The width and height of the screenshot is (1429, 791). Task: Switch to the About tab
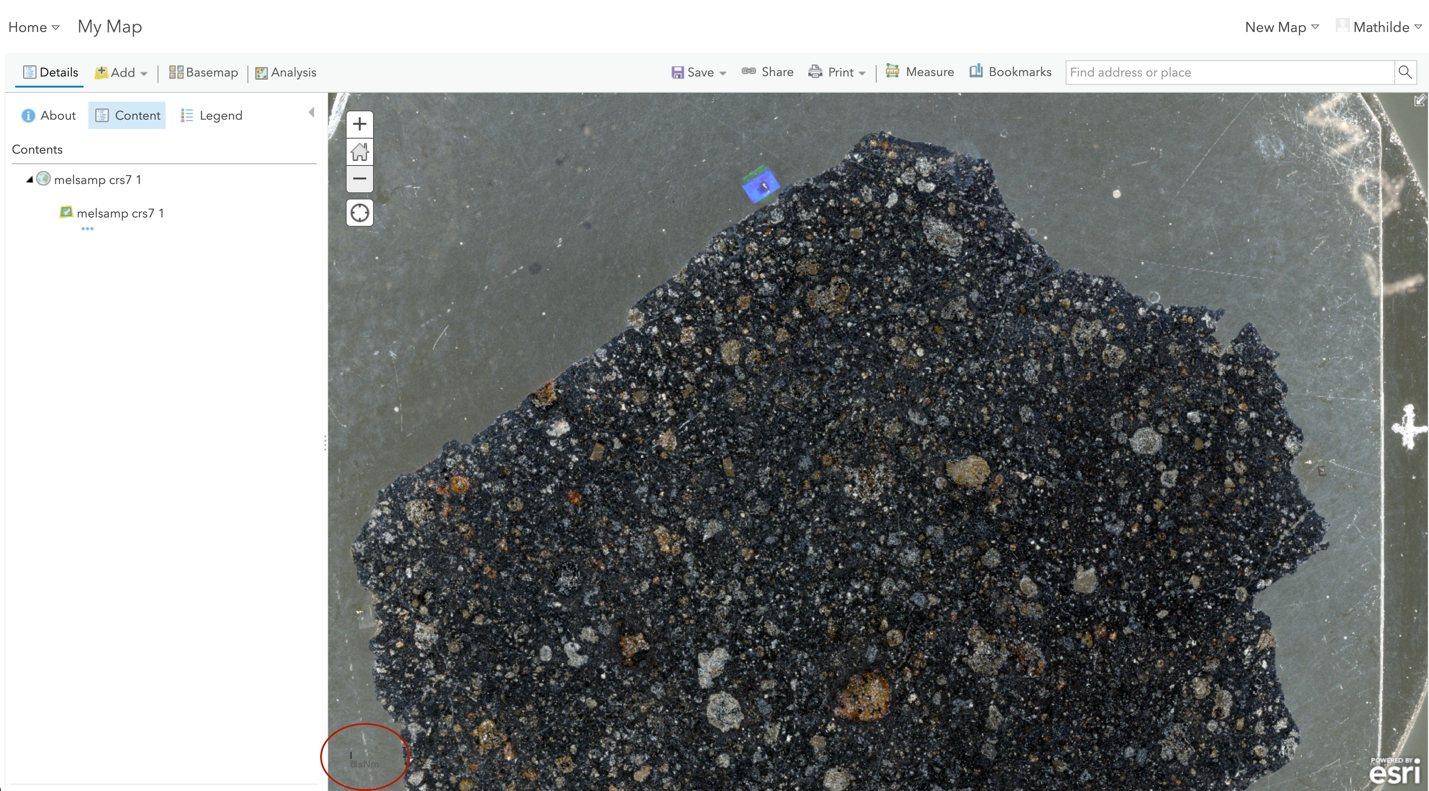point(49,116)
